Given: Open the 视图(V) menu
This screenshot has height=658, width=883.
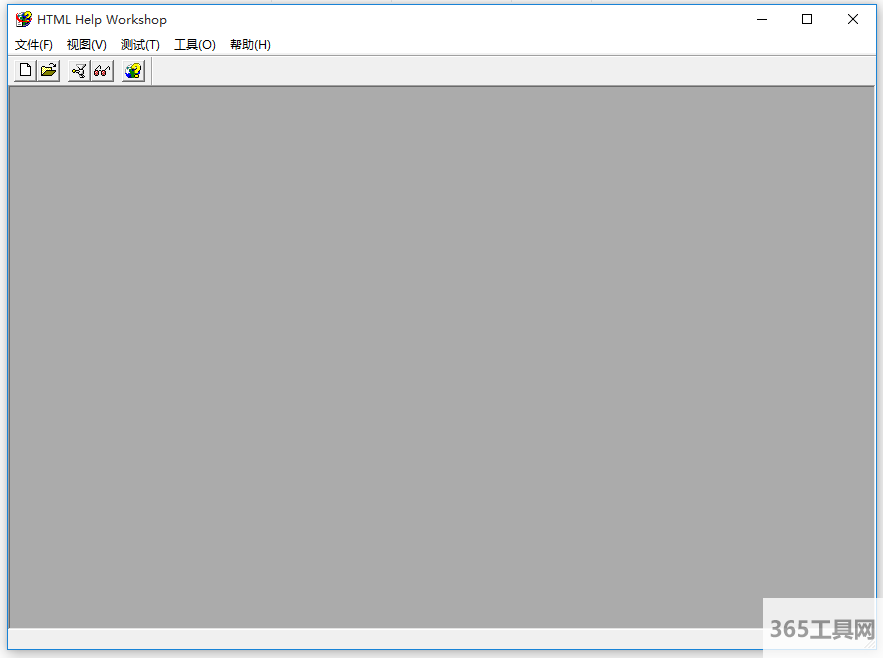Looking at the screenshot, I should pyautogui.click(x=87, y=45).
